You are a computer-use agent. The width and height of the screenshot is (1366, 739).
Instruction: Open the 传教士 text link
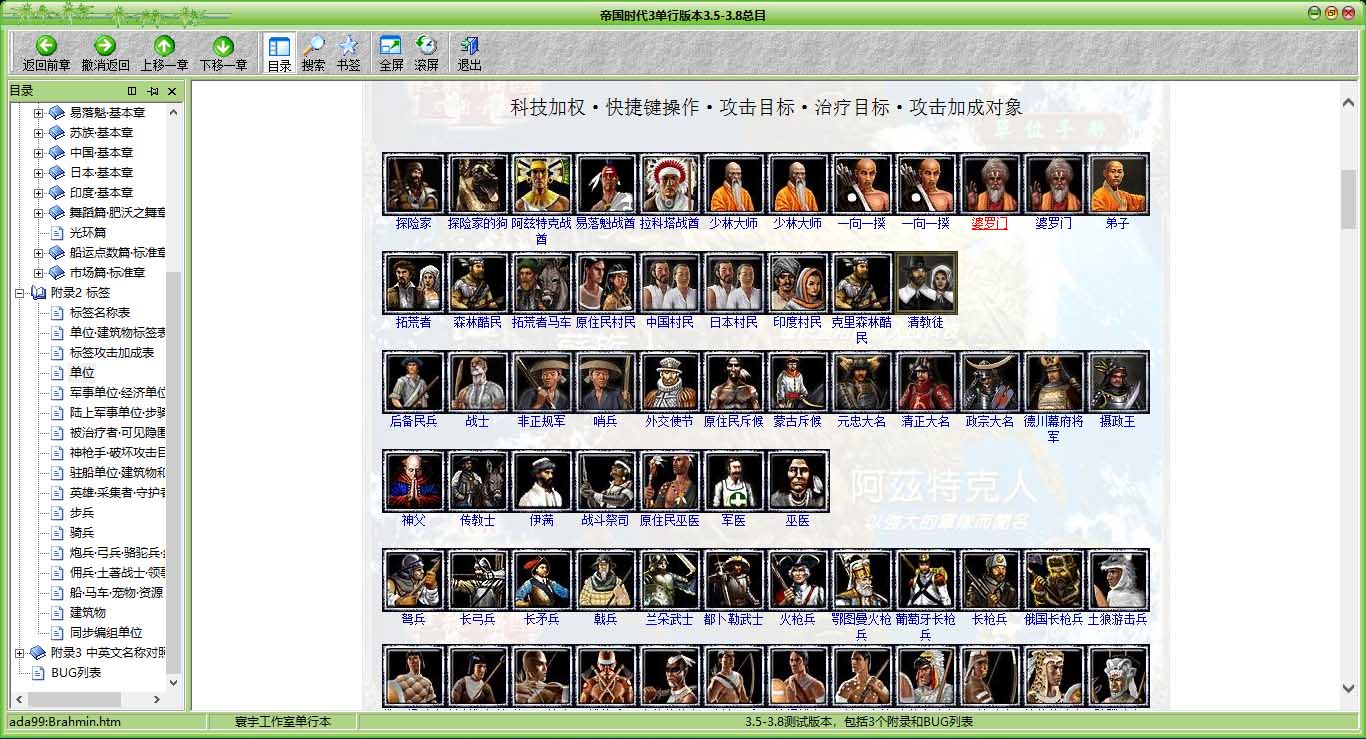point(478,520)
